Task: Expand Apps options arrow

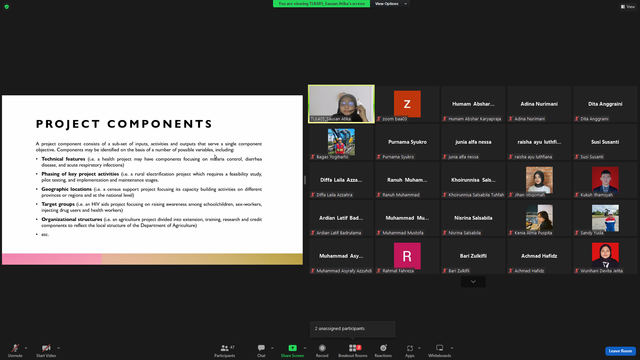Action: [x=419, y=348]
